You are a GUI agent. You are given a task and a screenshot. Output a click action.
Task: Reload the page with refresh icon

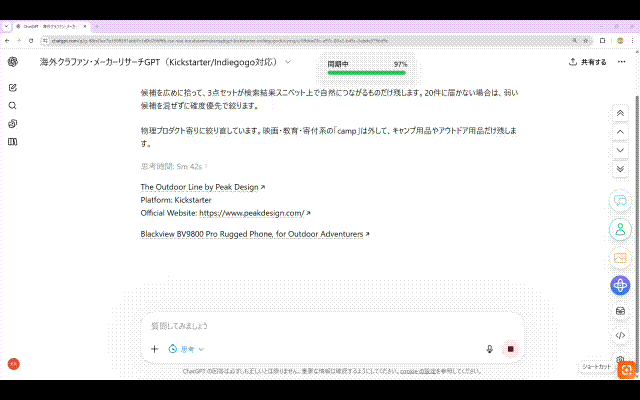[31, 41]
